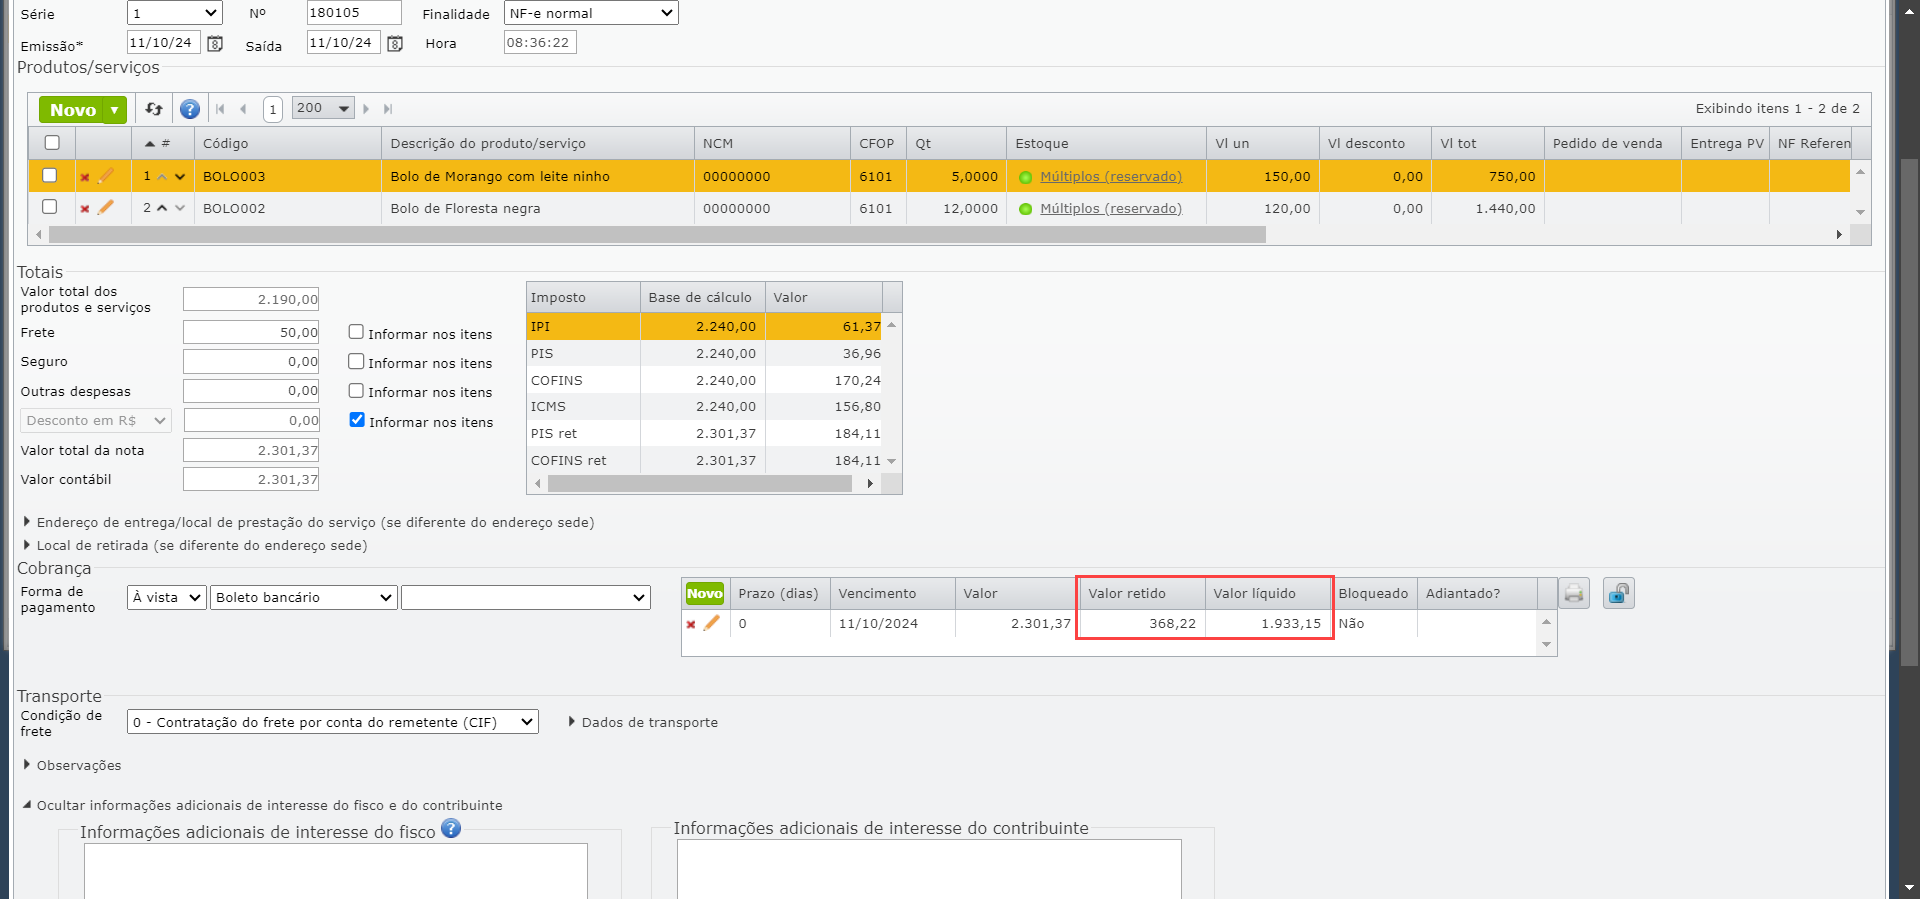
Task: Select the ICMS row in tax table
Action: pyautogui.click(x=705, y=407)
